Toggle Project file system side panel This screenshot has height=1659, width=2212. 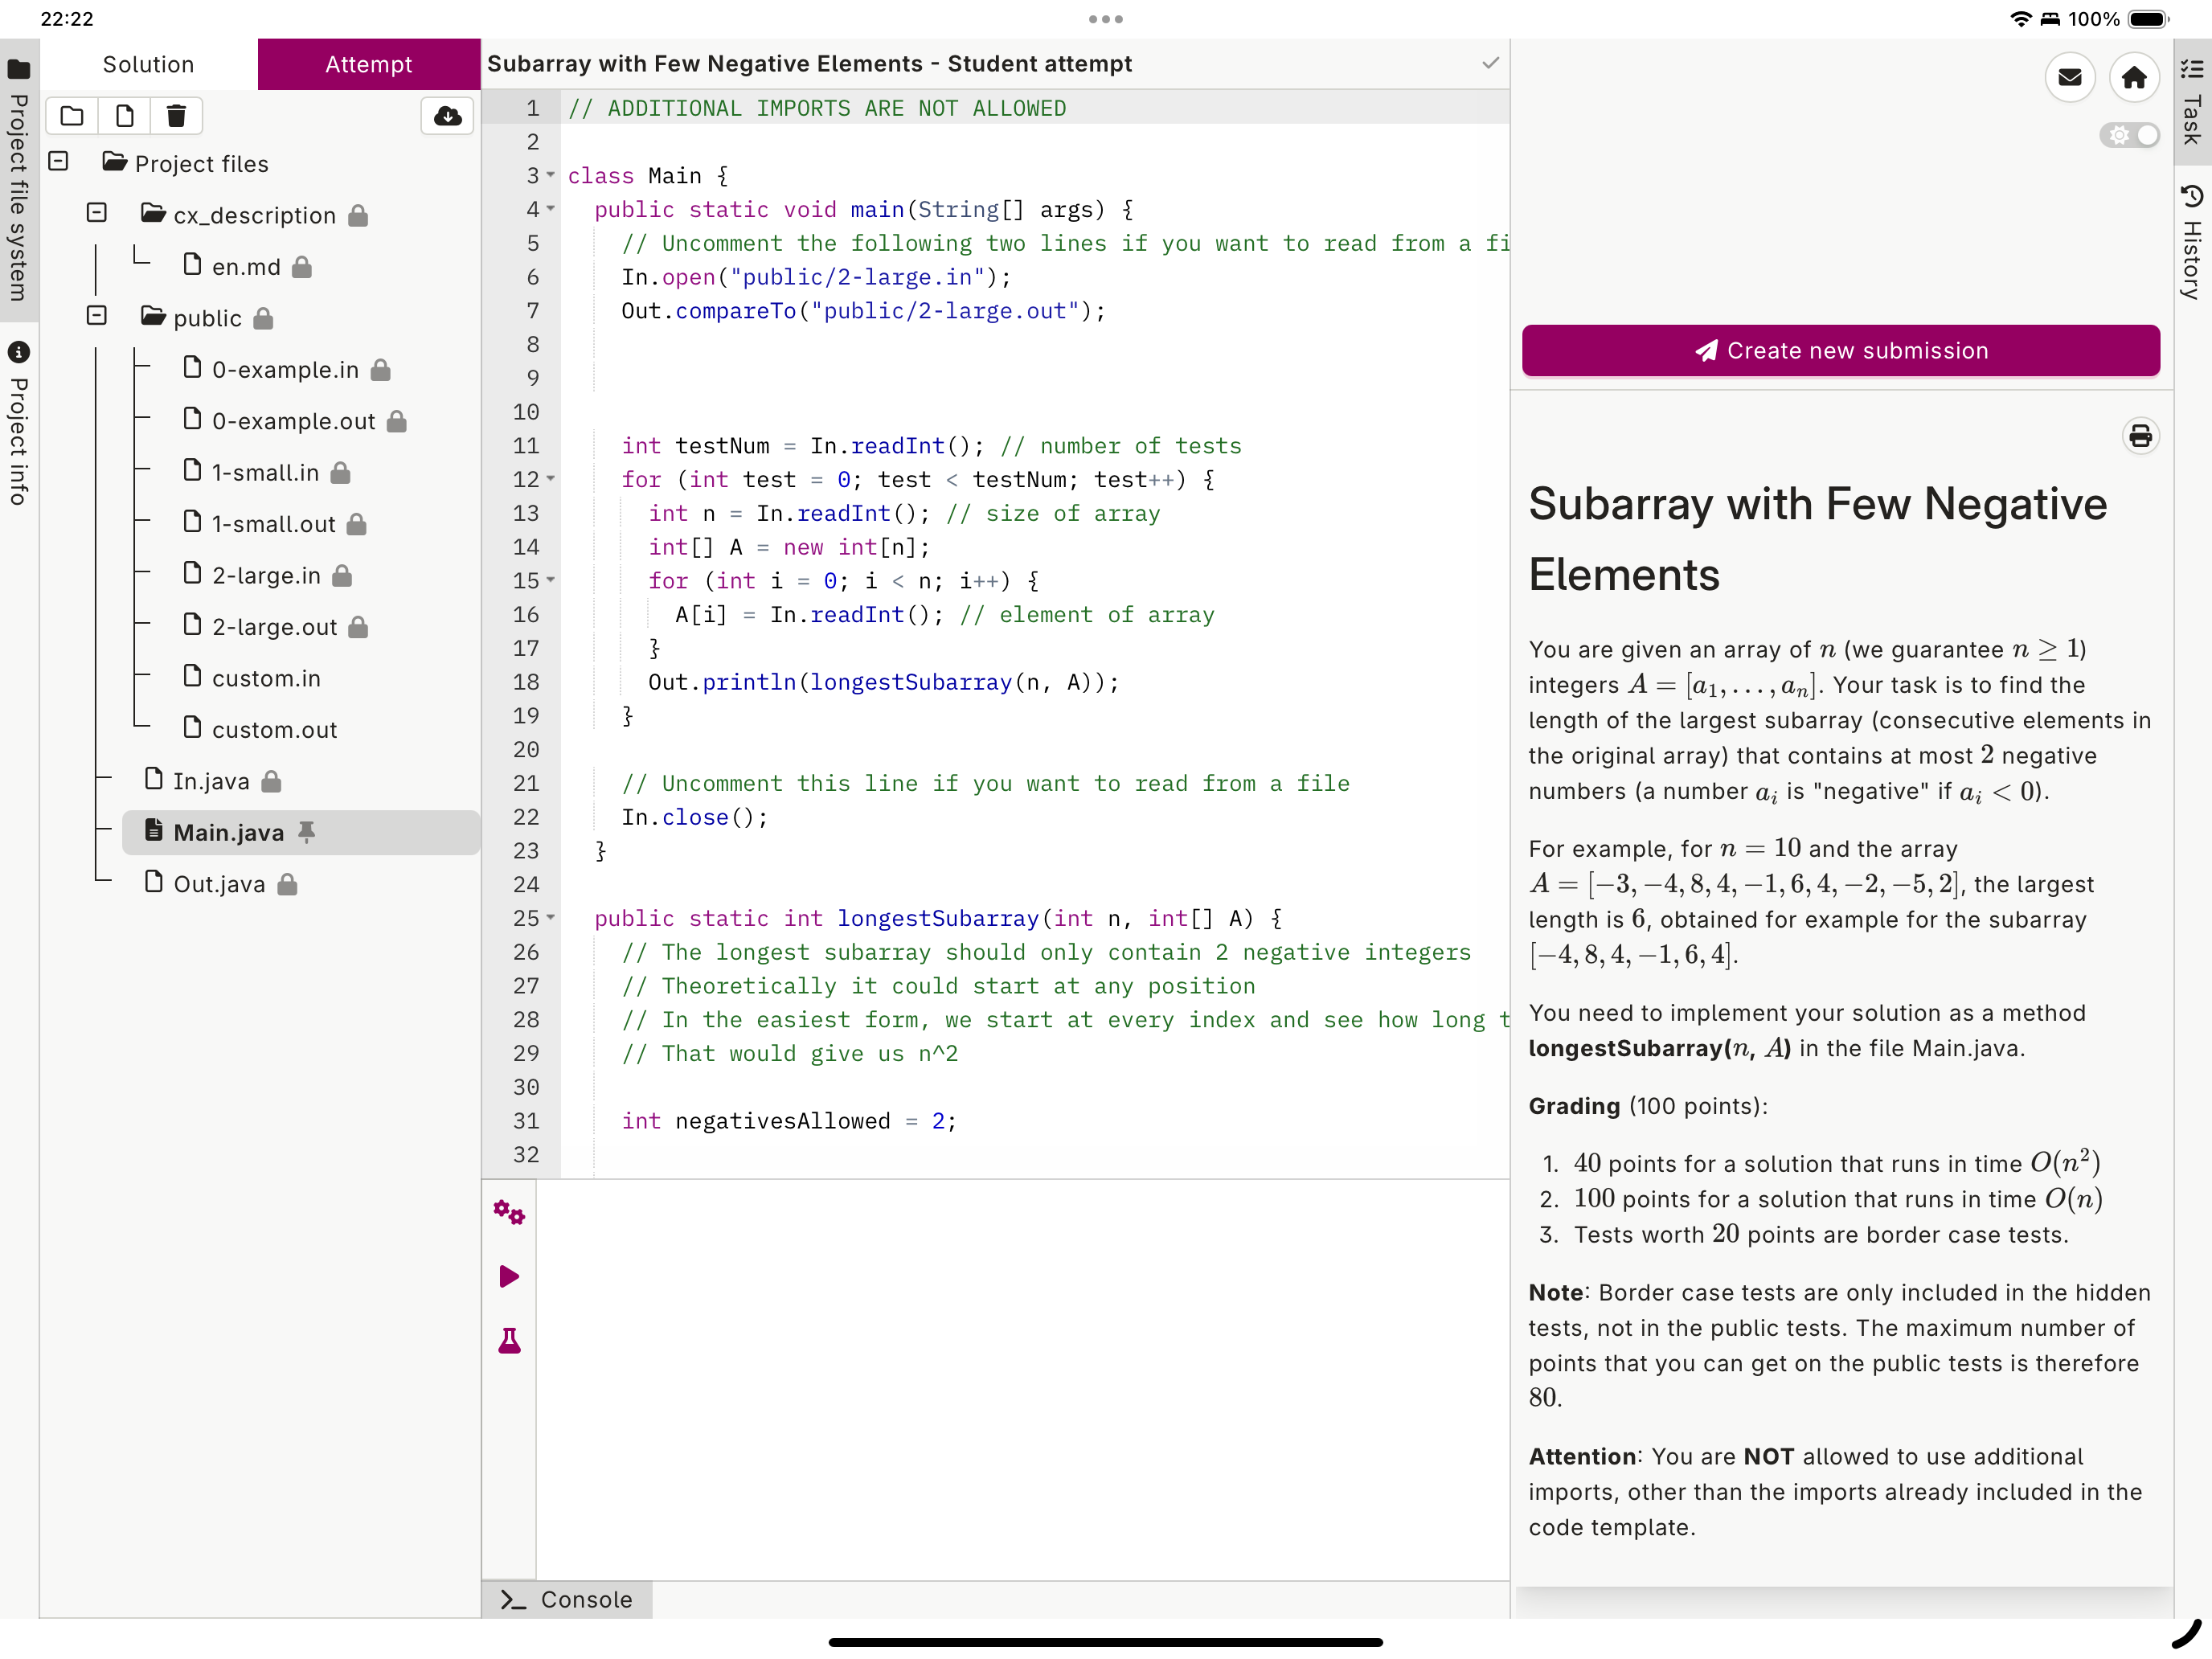pos(19,179)
